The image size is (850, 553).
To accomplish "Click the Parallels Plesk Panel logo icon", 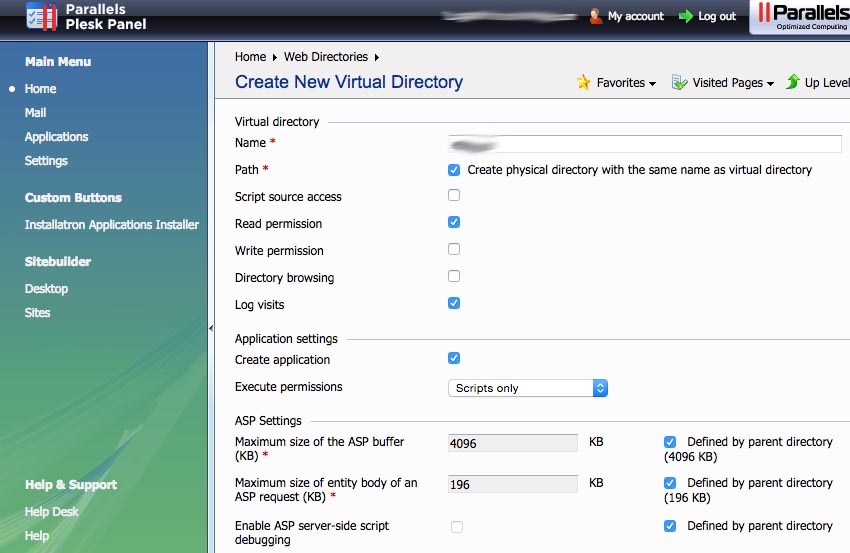I will (41, 16).
